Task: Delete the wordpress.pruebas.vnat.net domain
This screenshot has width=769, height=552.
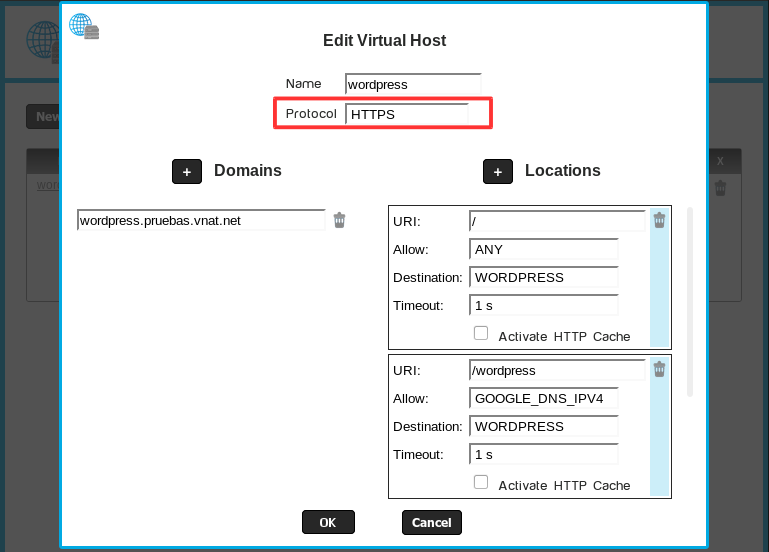Action: click(339, 220)
